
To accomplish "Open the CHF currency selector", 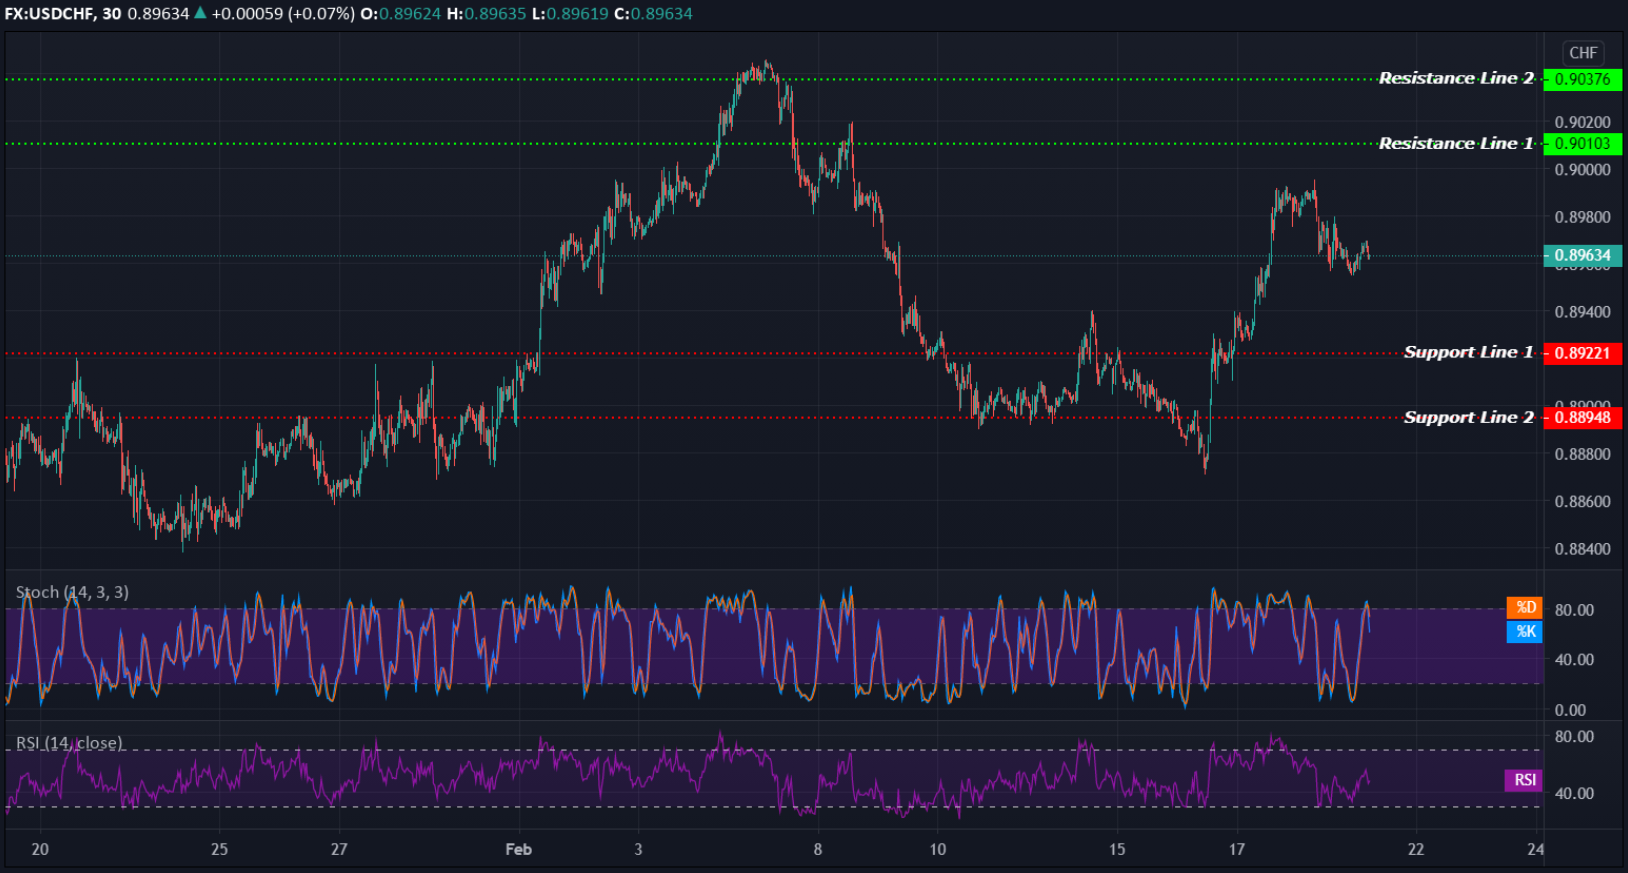I will (1583, 53).
